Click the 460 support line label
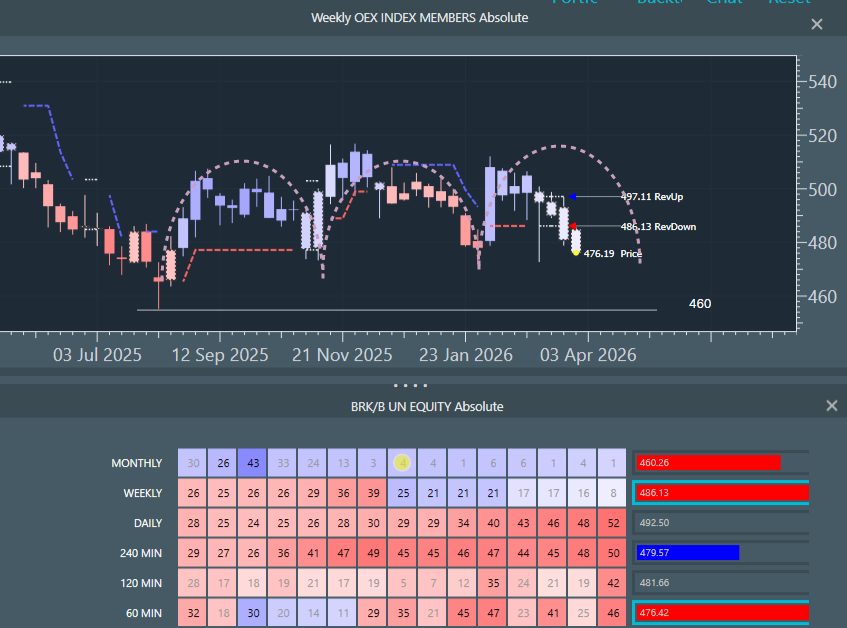Screen dimensions: 847x628 point(700,303)
